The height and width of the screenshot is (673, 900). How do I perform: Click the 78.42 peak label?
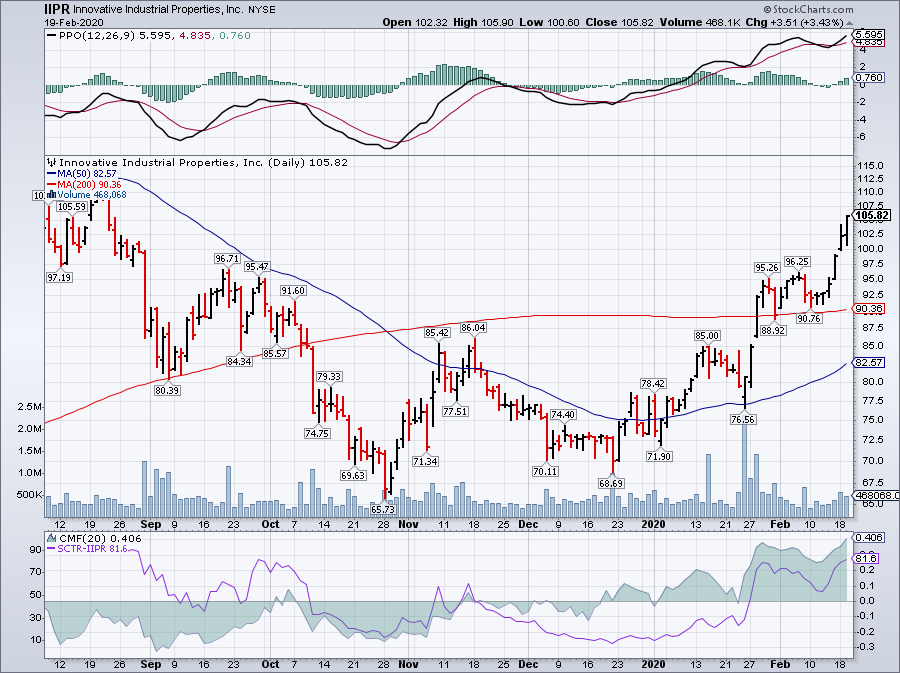click(x=653, y=384)
